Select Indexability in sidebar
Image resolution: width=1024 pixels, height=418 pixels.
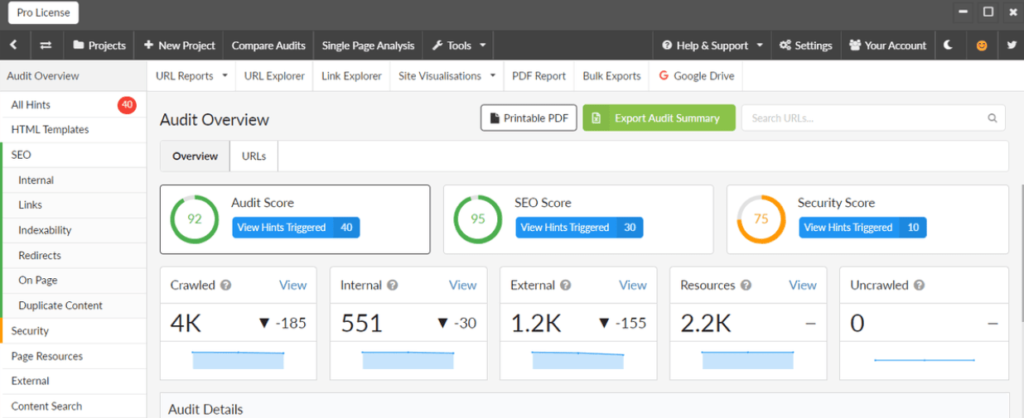(x=73, y=230)
